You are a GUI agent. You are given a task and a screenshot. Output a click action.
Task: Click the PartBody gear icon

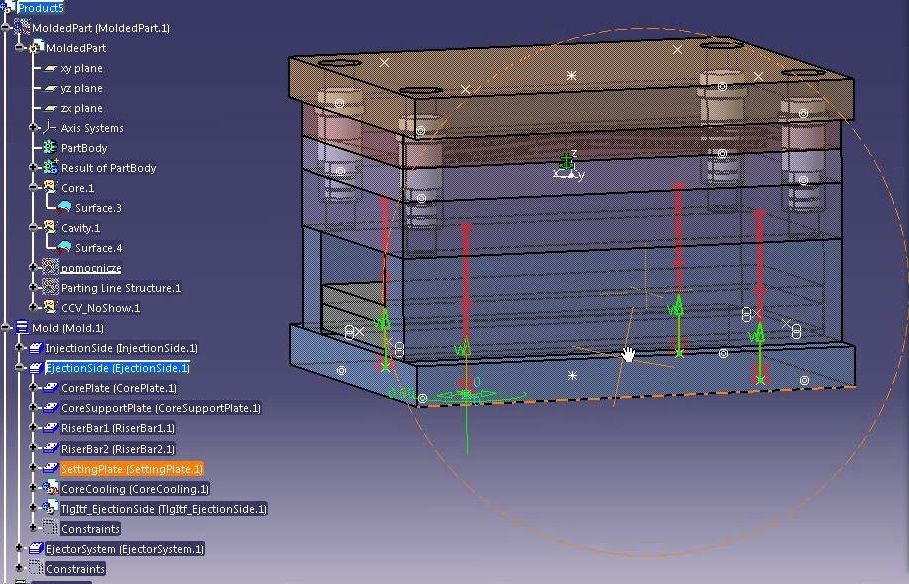50,148
